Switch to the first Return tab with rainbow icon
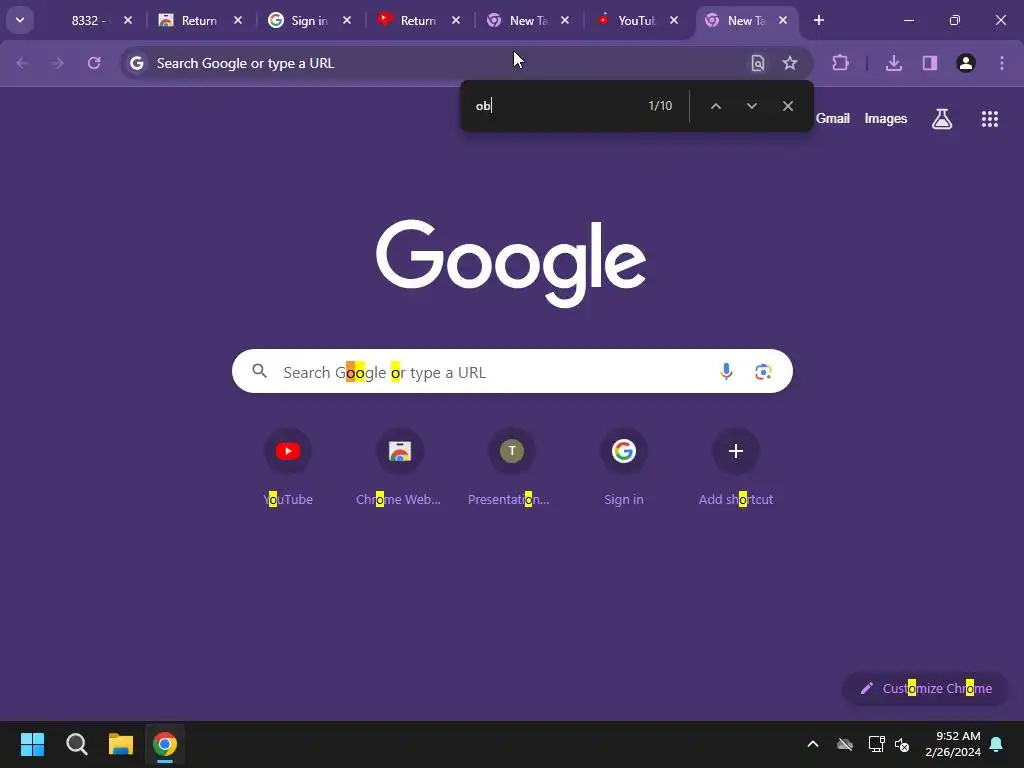The height and width of the screenshot is (768, 1024). (x=199, y=20)
